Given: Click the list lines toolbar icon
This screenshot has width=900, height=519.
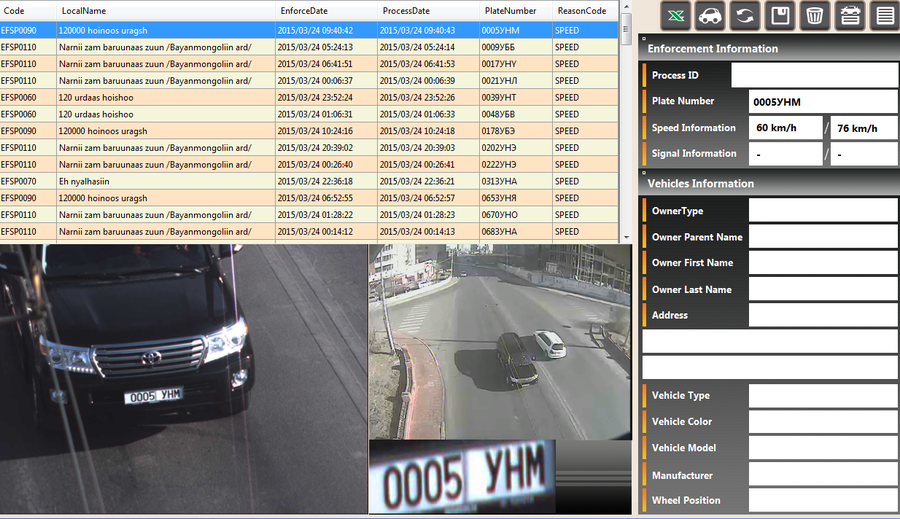Looking at the screenshot, I should 885,16.
